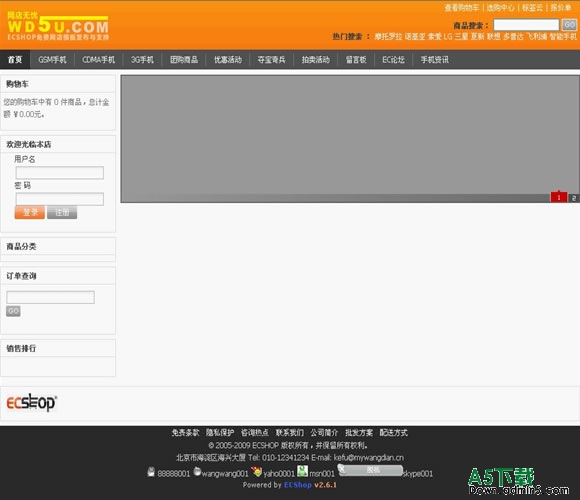Viewport: 580px width, 500px height.
Task: Click hot search keyword 三星
Action: coord(461,37)
